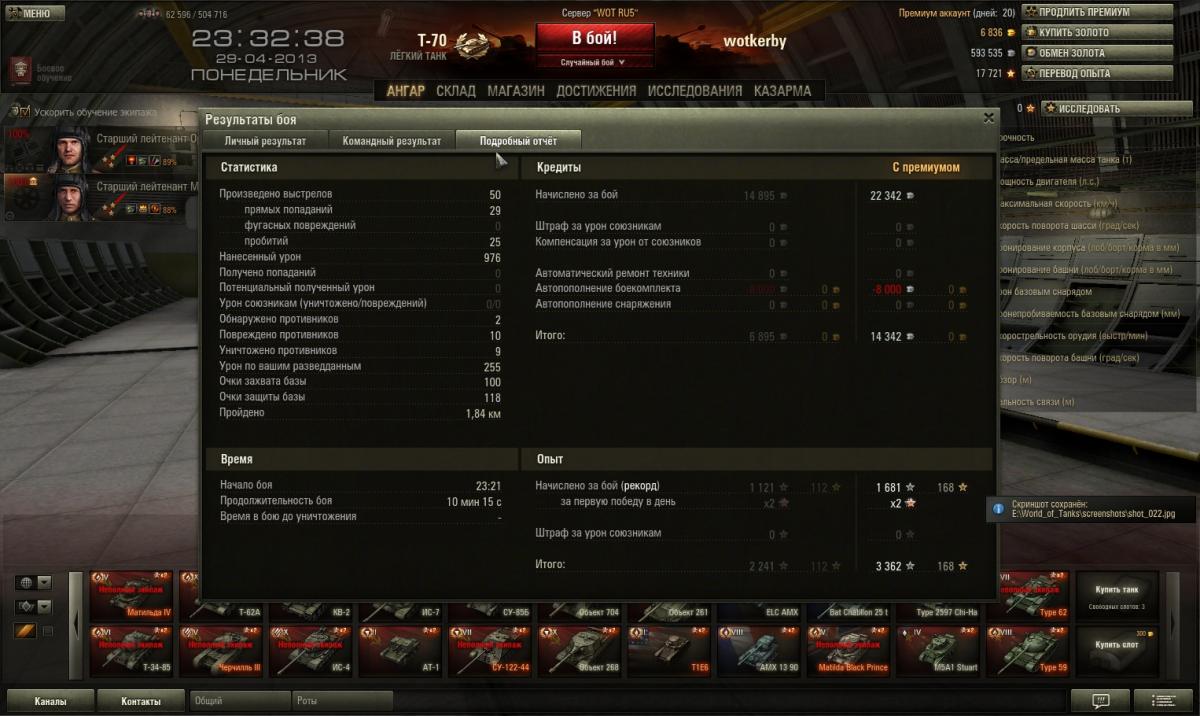Select the Матильда IV tank in carousel
This screenshot has width=1200, height=716.
(134, 594)
